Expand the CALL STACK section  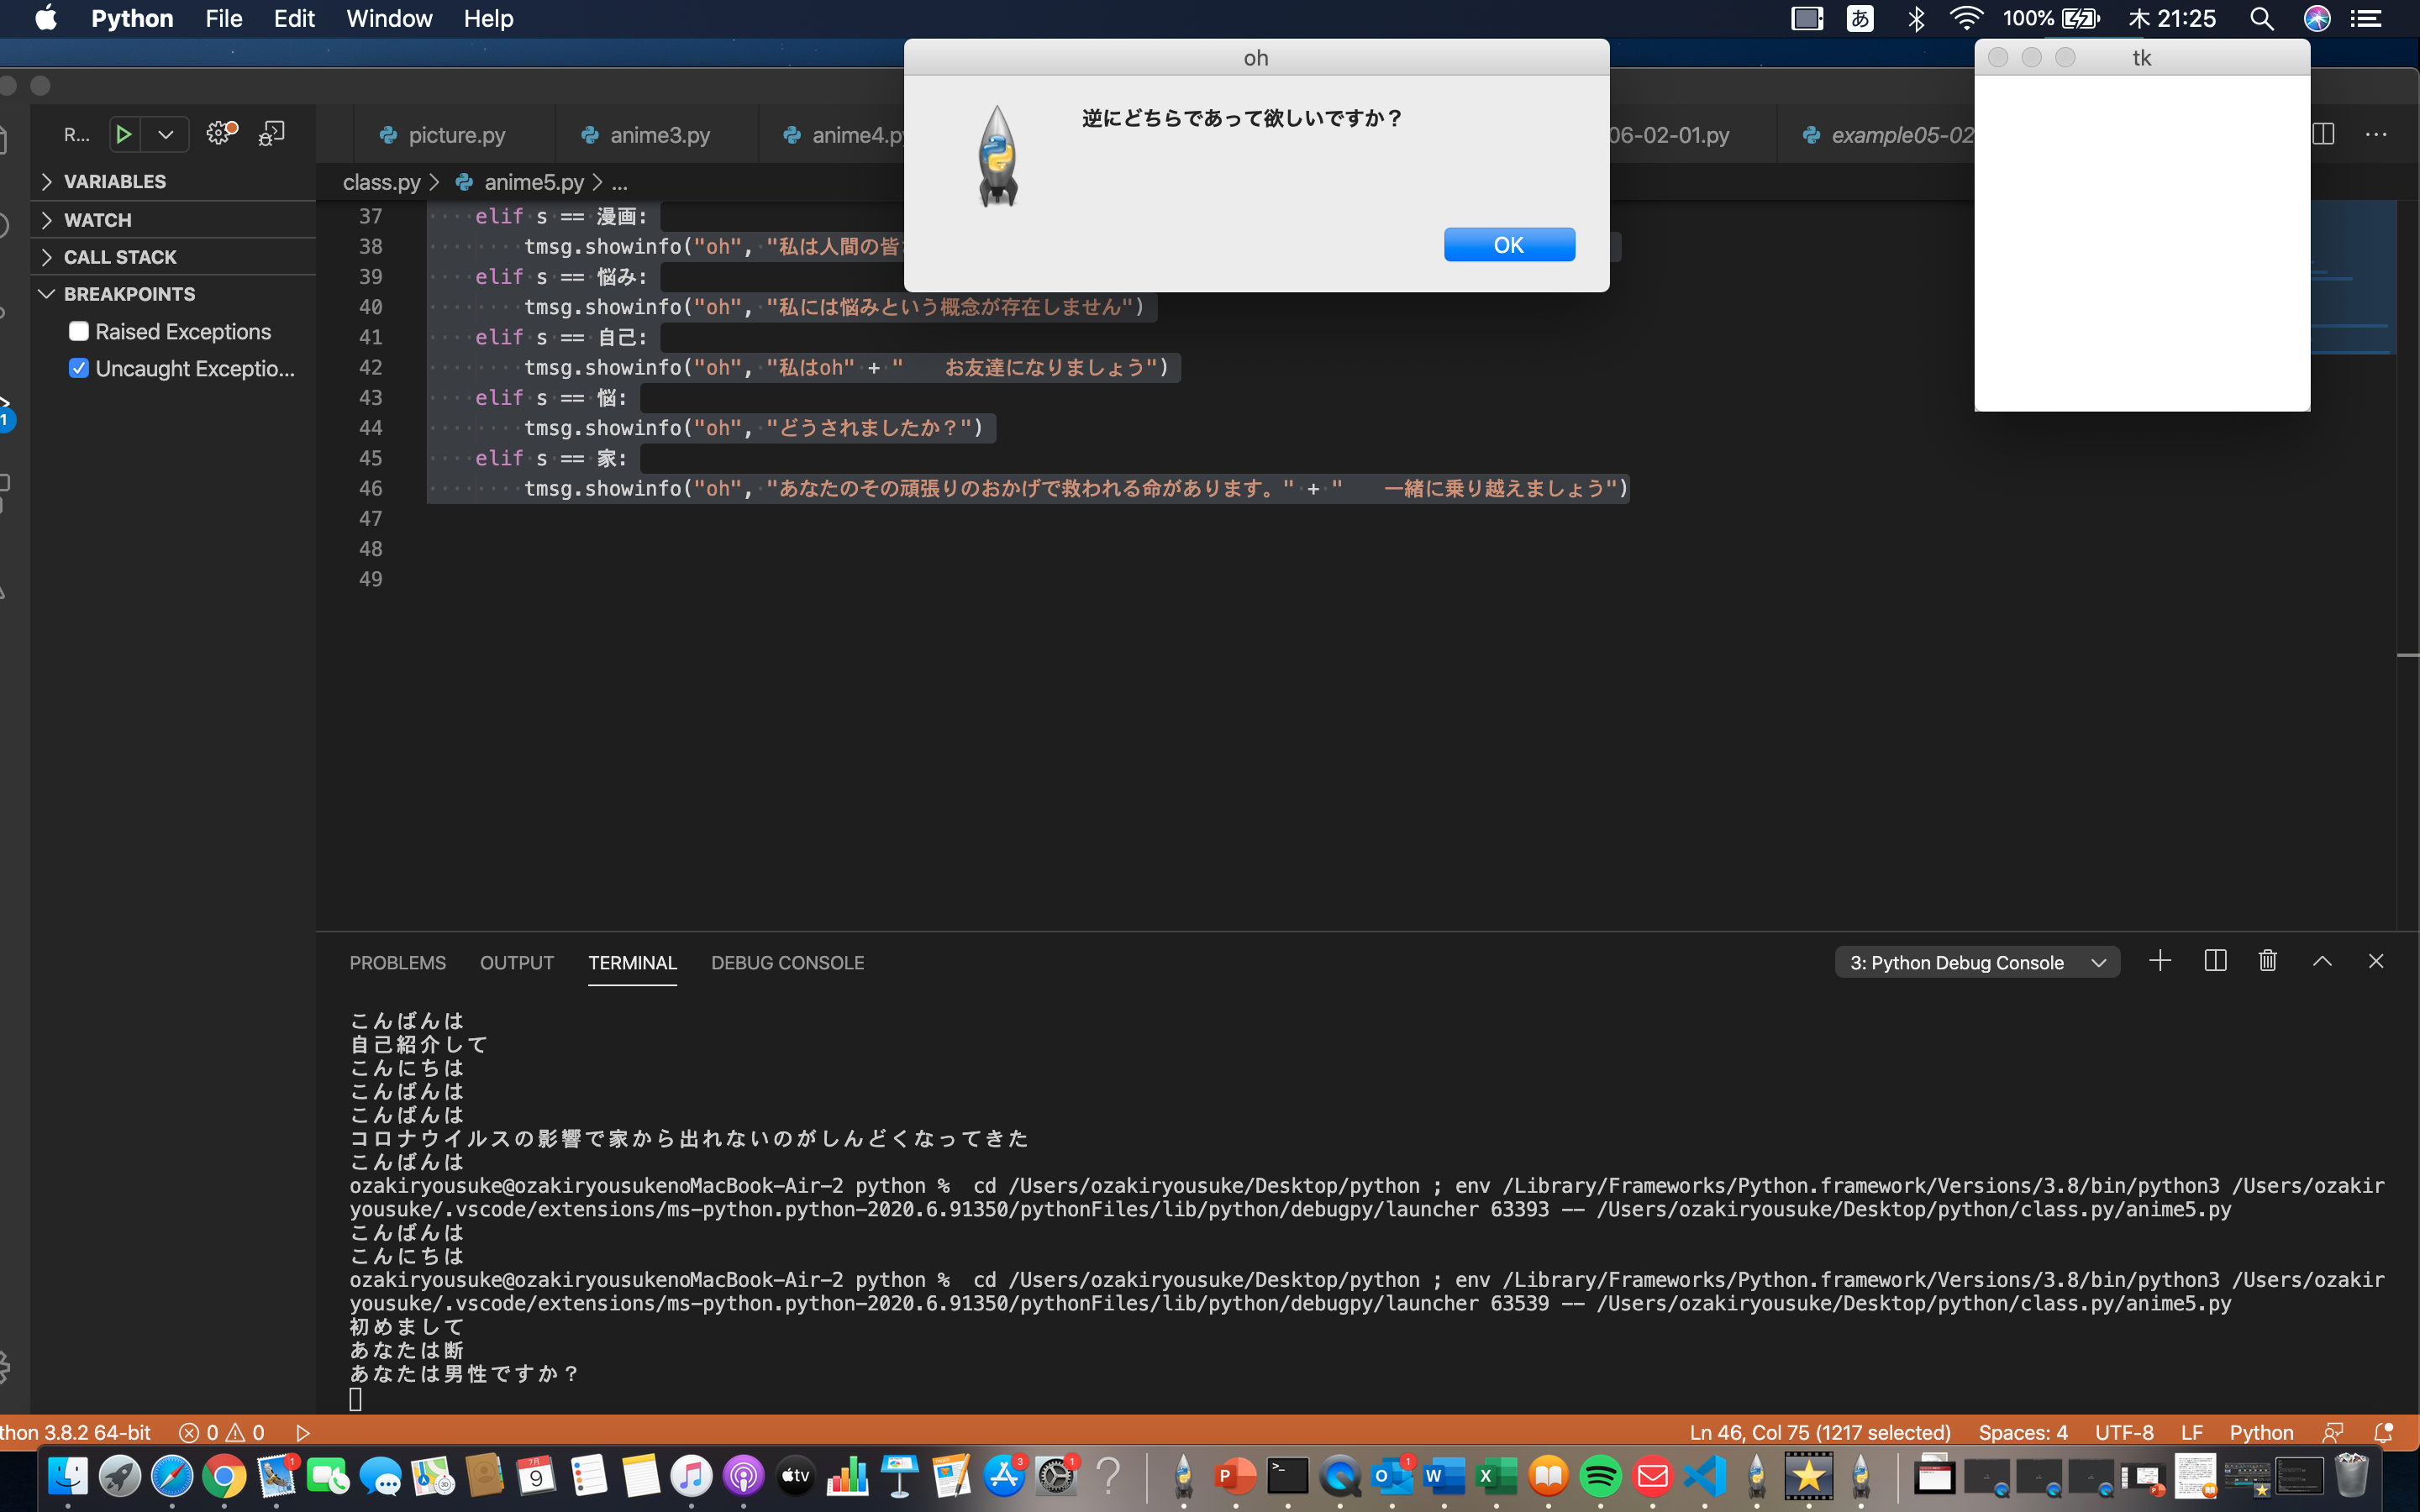click(120, 257)
